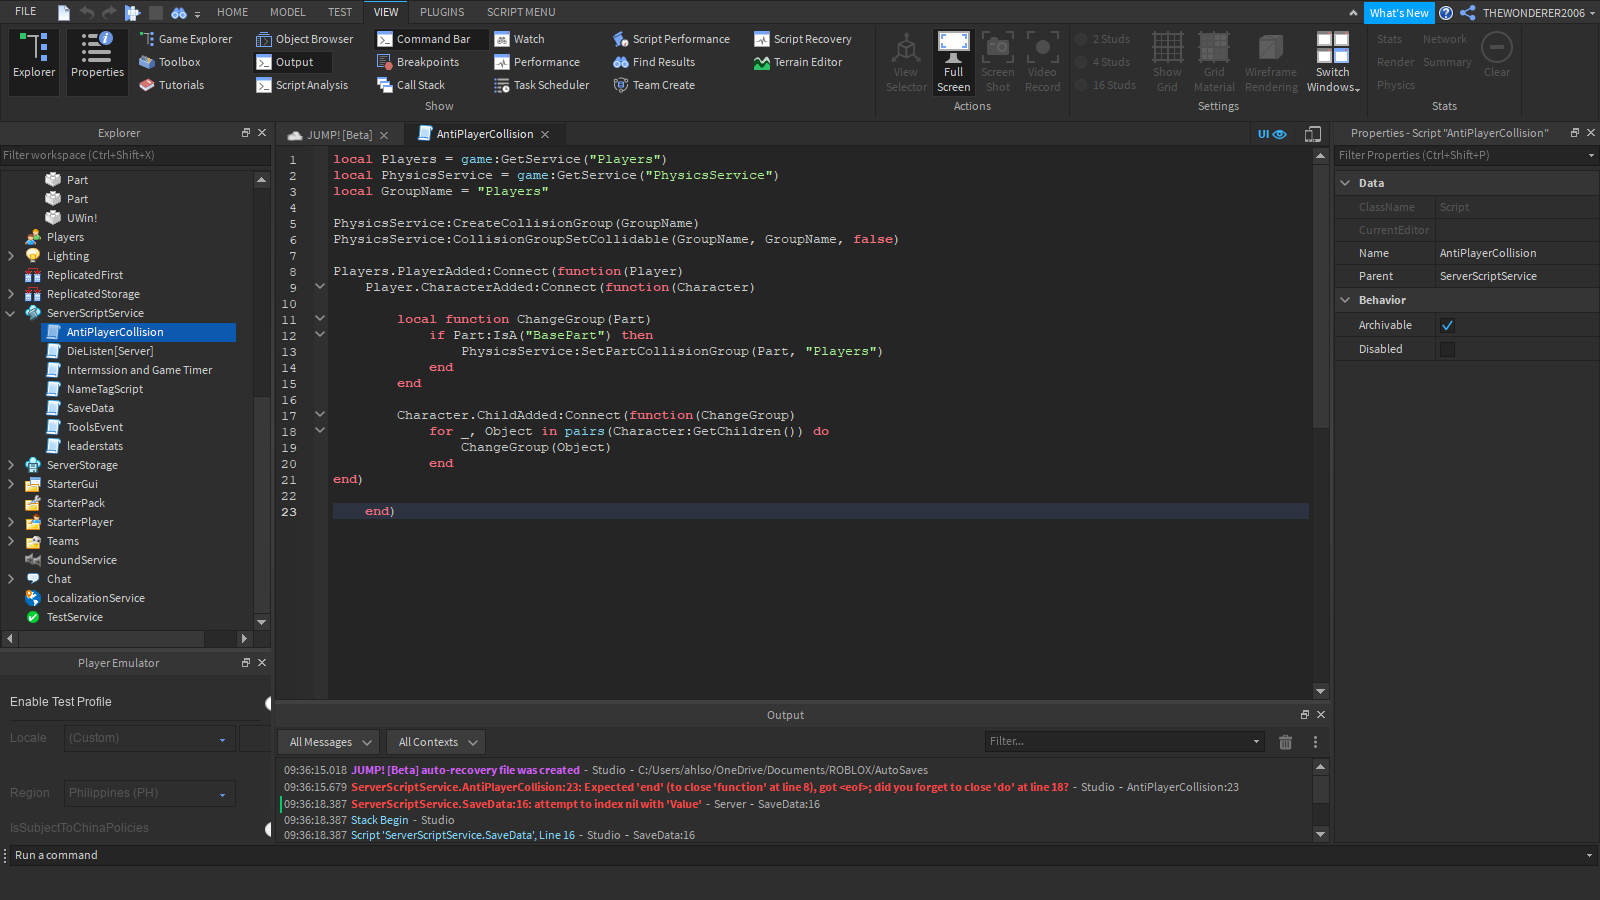This screenshot has width=1600, height=900.
Task: Open Team Create panel
Action: 663,85
